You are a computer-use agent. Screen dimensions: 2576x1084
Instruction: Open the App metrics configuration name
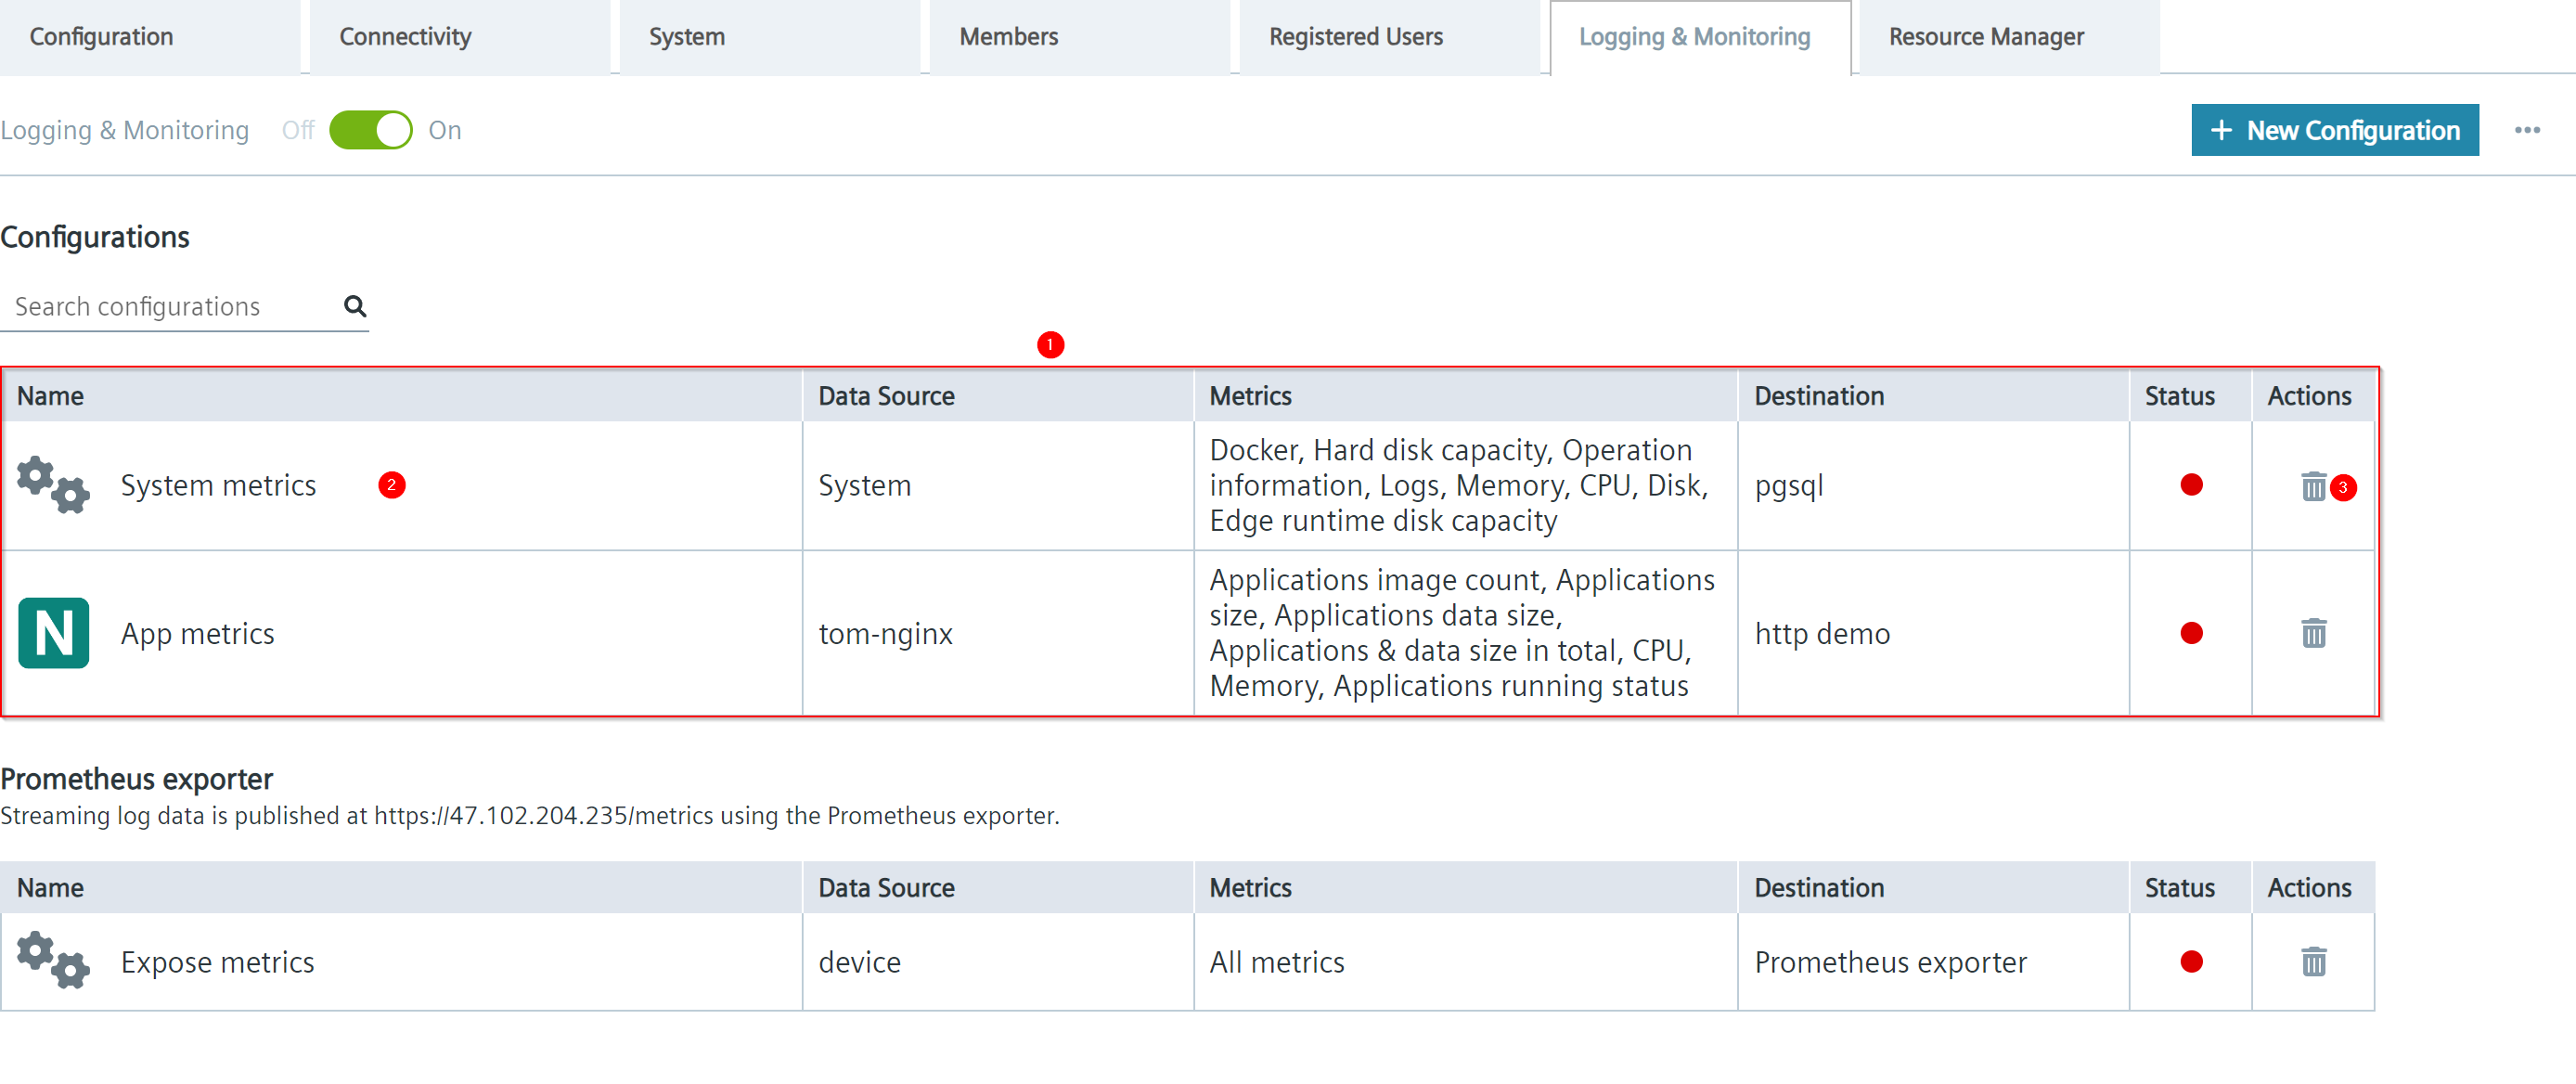pos(198,634)
